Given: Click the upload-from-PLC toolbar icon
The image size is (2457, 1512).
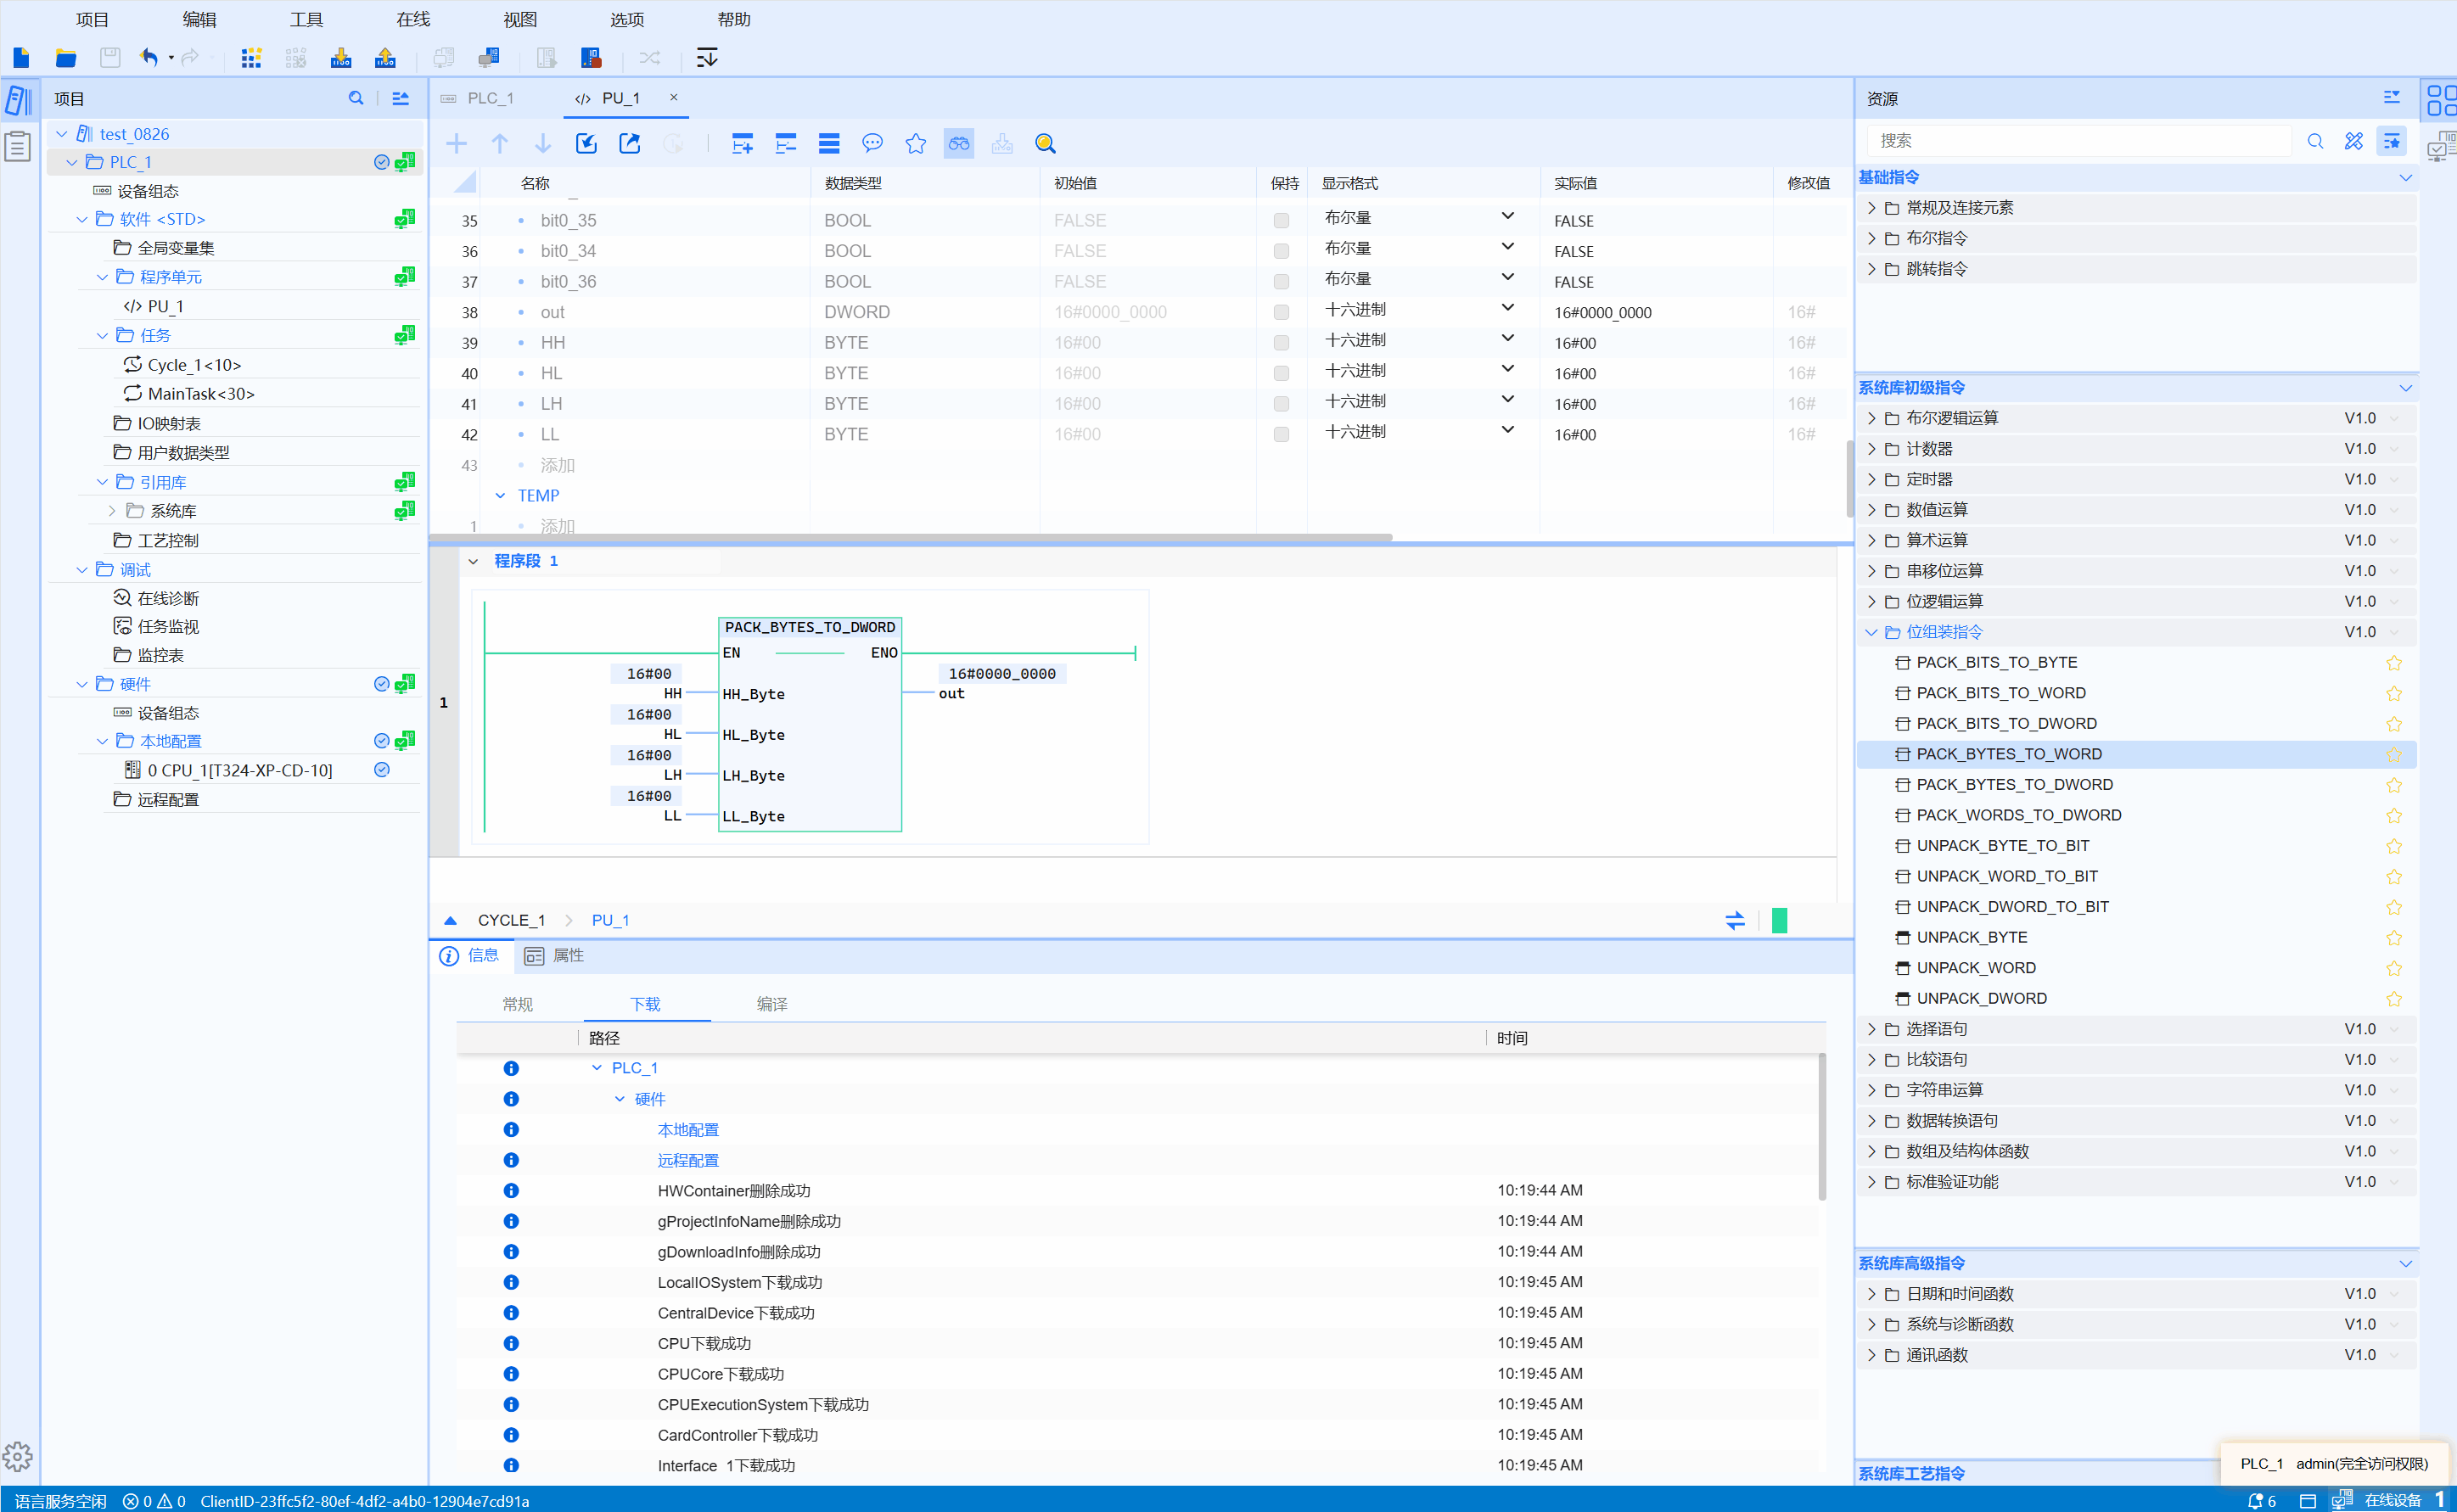Looking at the screenshot, I should 385,58.
